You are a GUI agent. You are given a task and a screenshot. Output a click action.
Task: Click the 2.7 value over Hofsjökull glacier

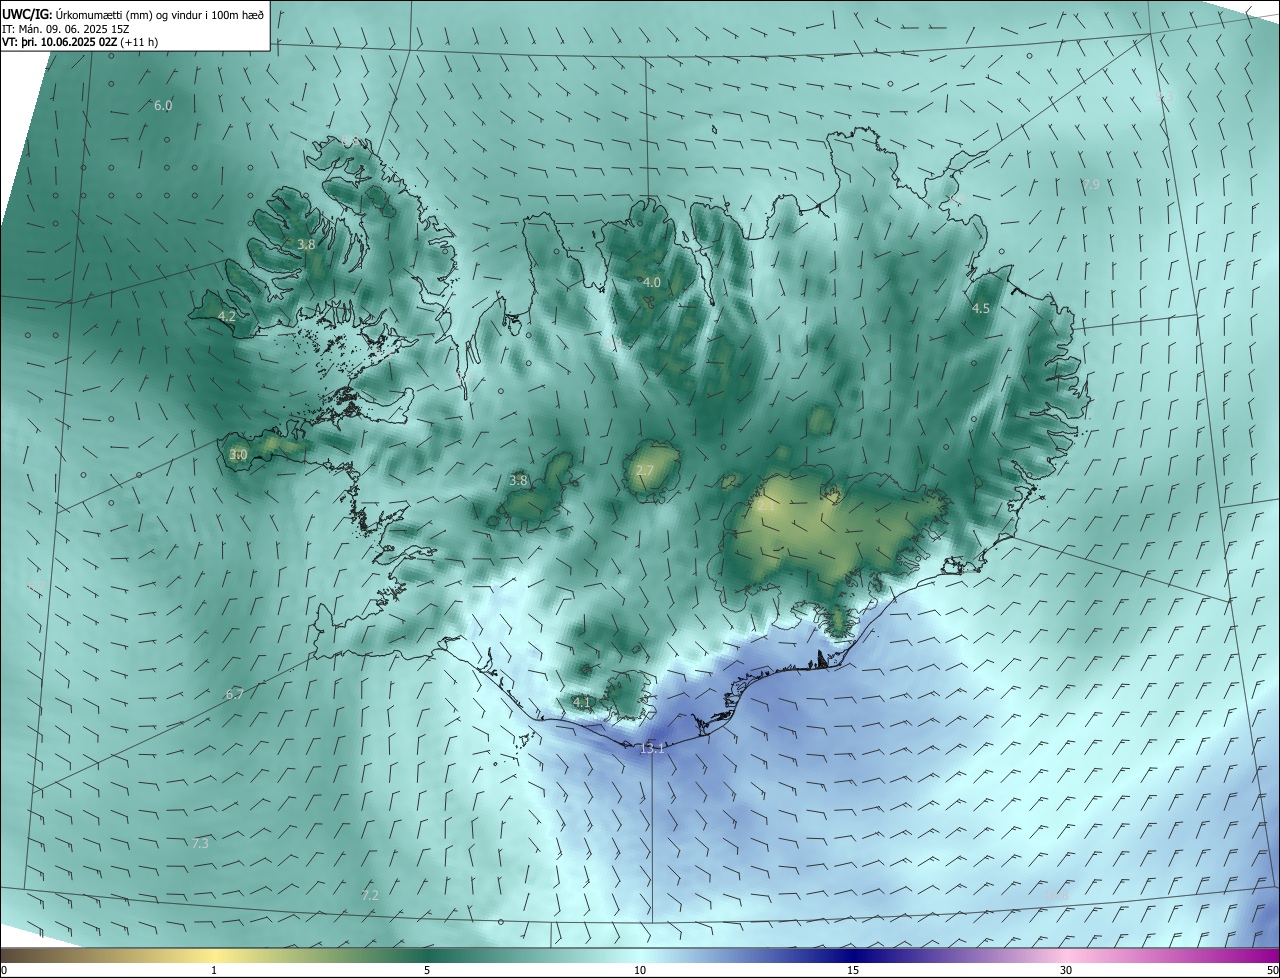[x=644, y=470]
